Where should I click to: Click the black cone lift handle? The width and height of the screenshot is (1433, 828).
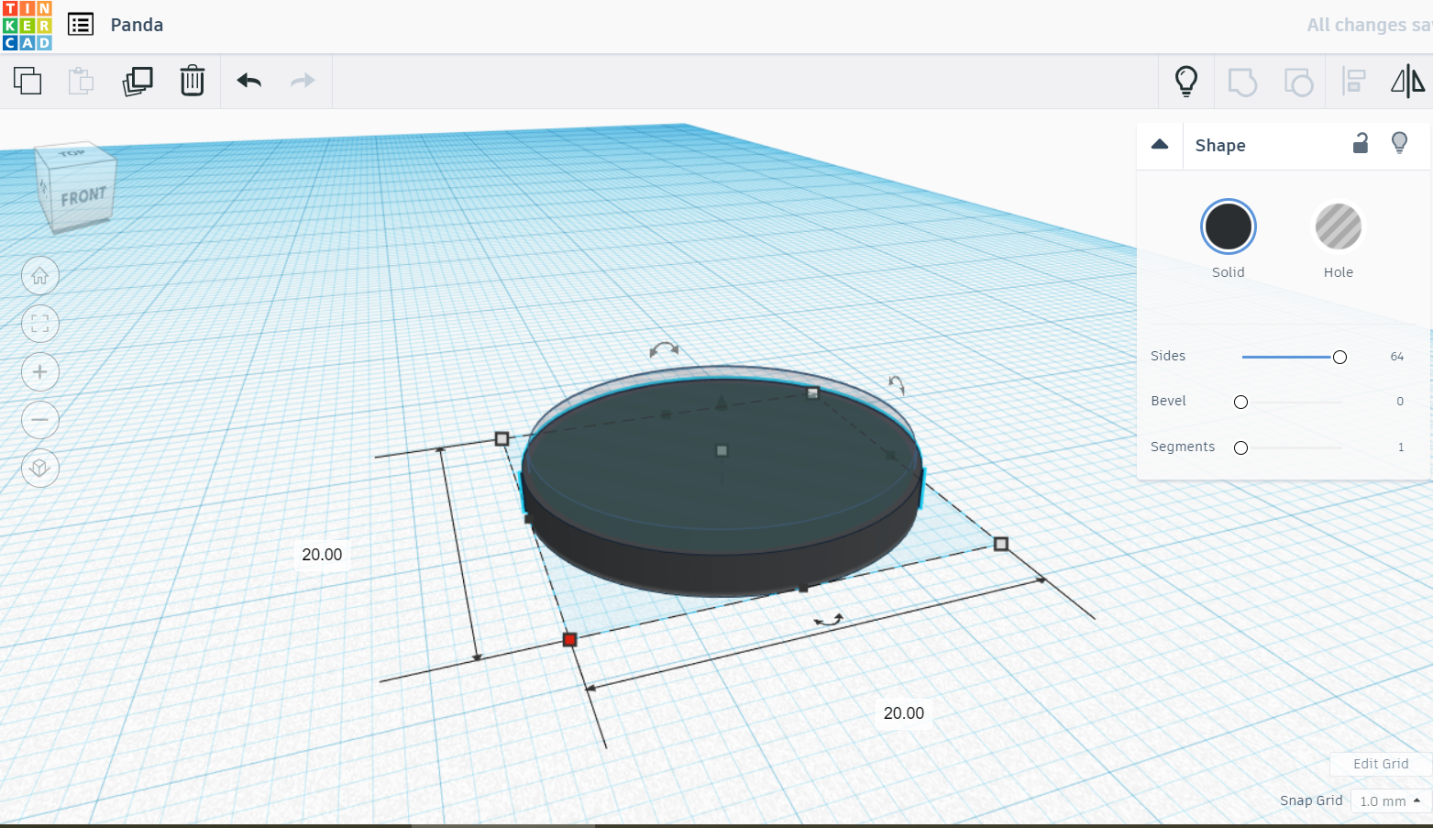click(721, 402)
